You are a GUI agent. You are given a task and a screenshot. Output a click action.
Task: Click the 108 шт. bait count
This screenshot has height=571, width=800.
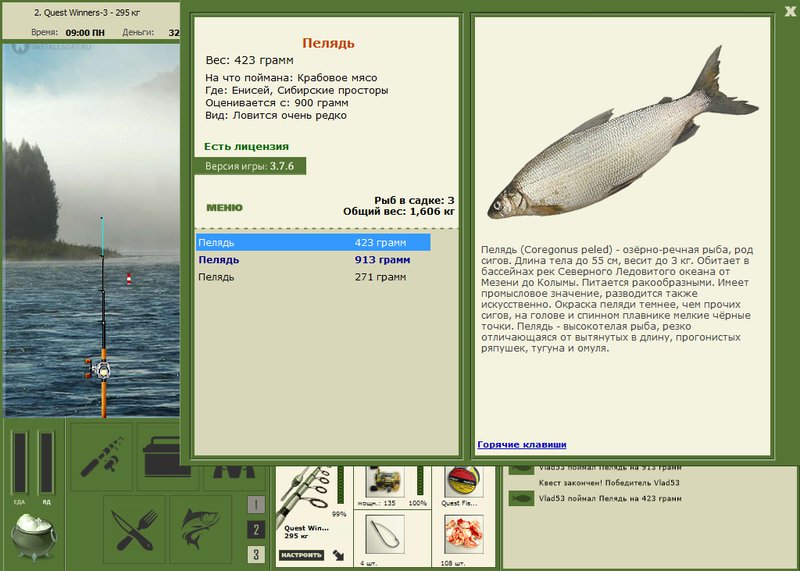pyautogui.click(x=453, y=563)
